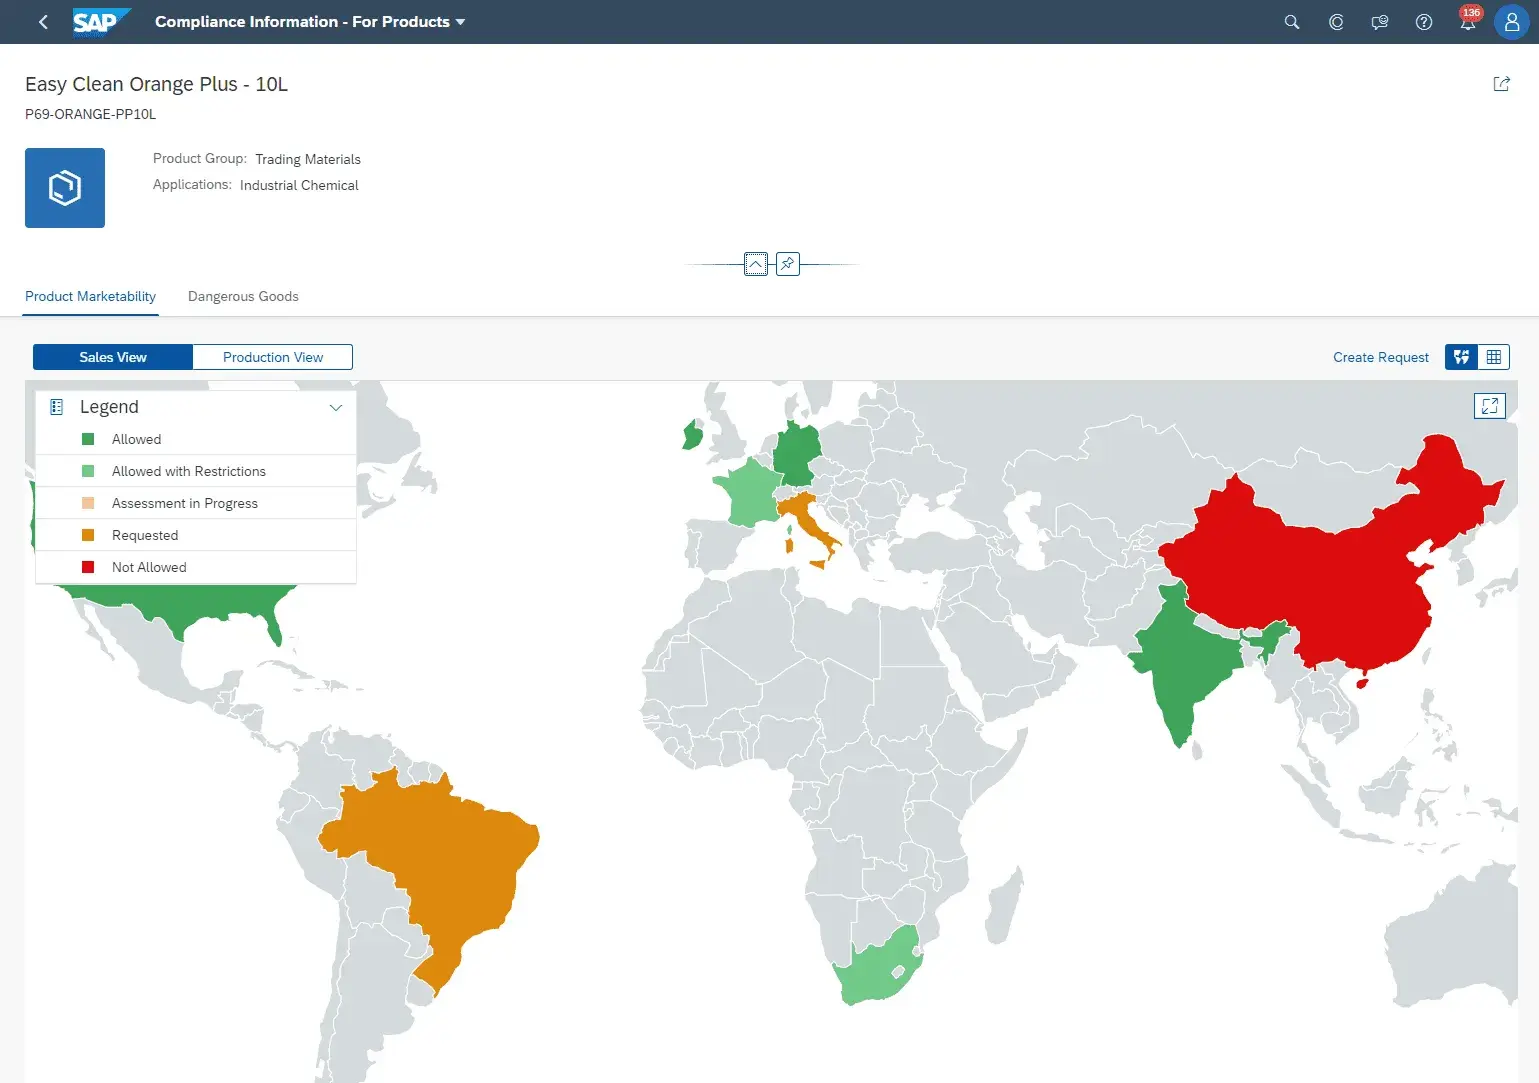
Task: Switch to Dangerous Goods tab
Action: click(x=243, y=296)
